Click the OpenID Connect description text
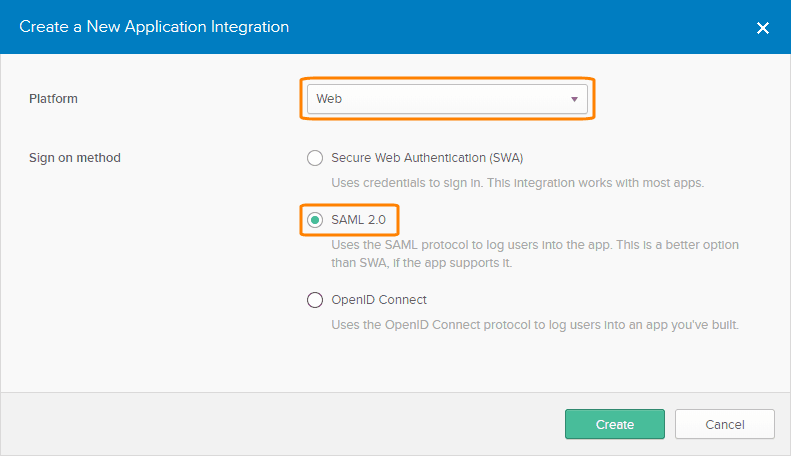791x456 pixels. (x=535, y=325)
